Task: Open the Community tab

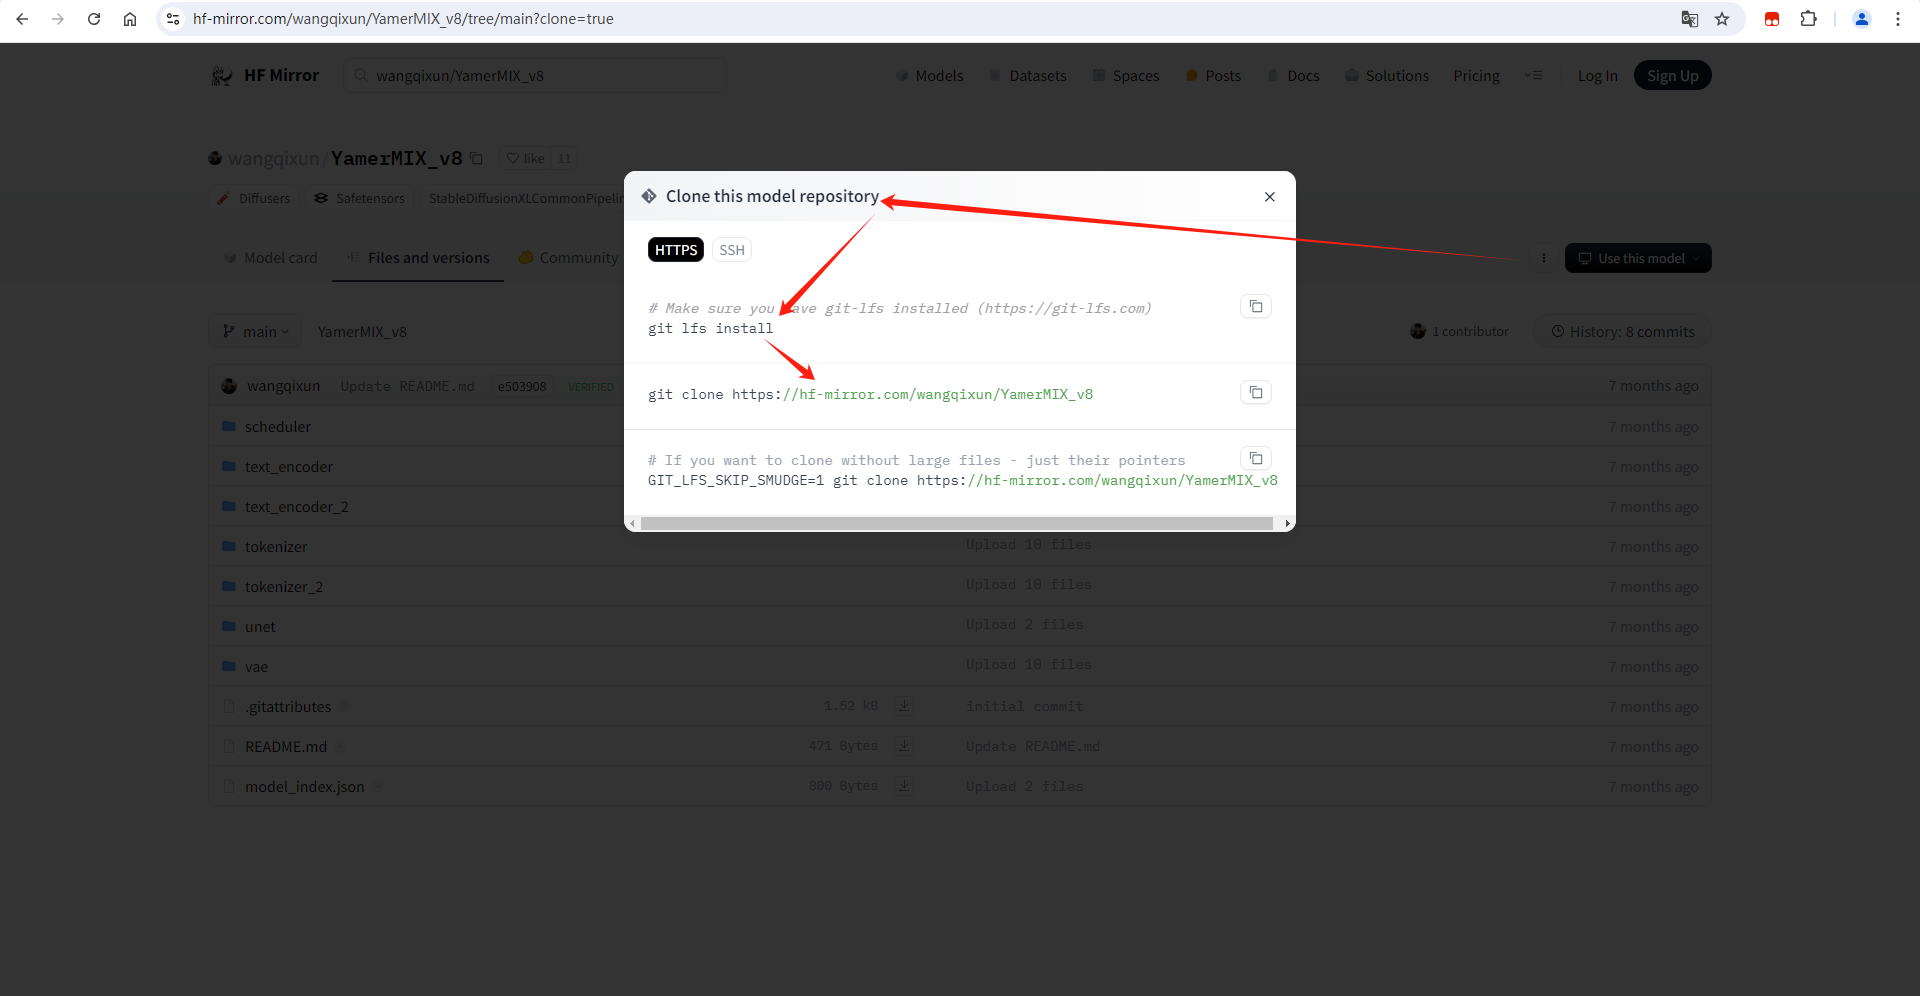Action: (569, 258)
